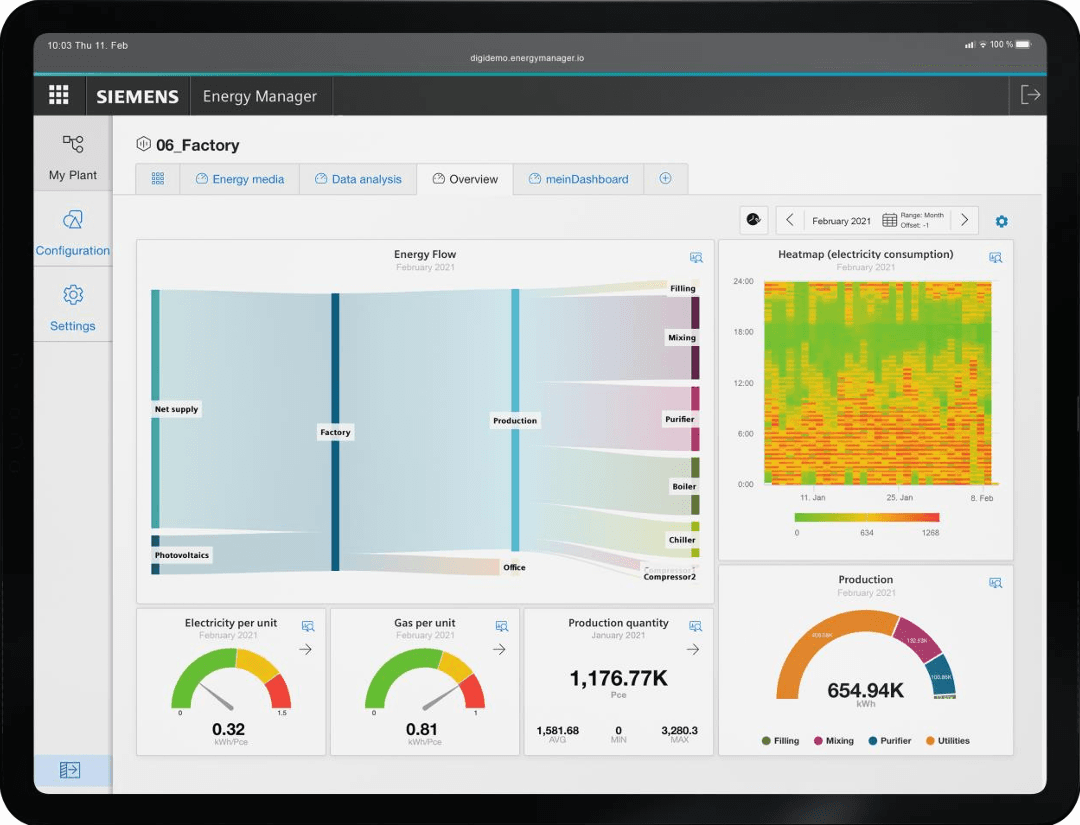The image size is (1080, 825).
Task: Open Heatmap chart details icon
Action: (995, 257)
